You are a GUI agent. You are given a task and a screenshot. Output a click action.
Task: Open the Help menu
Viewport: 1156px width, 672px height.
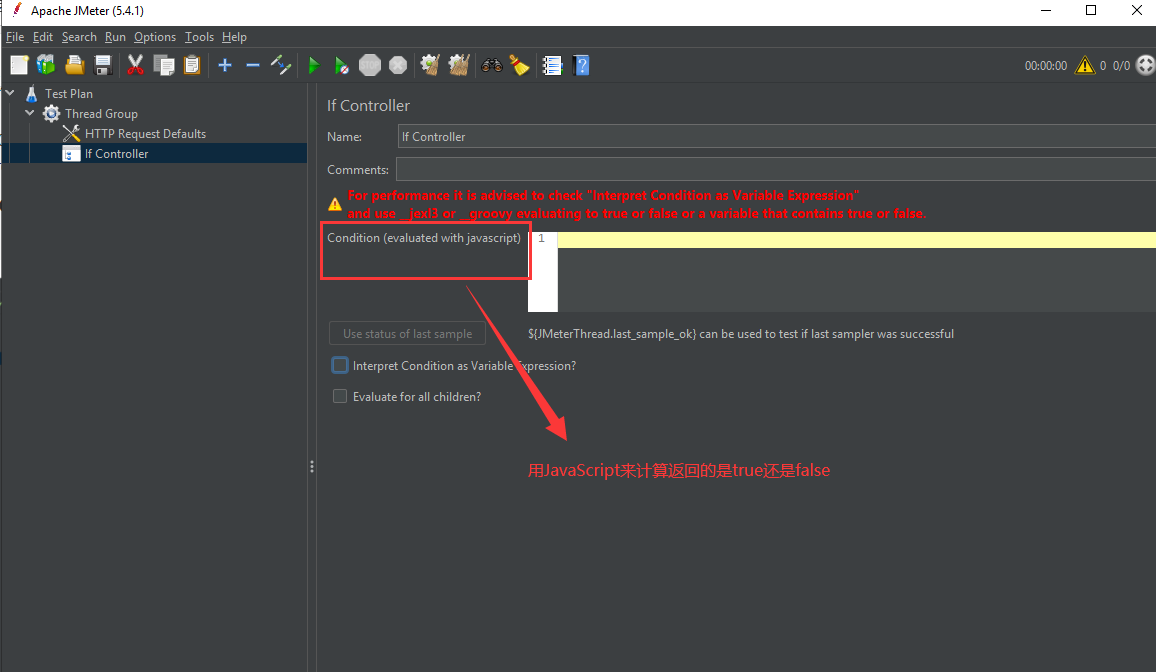(234, 37)
